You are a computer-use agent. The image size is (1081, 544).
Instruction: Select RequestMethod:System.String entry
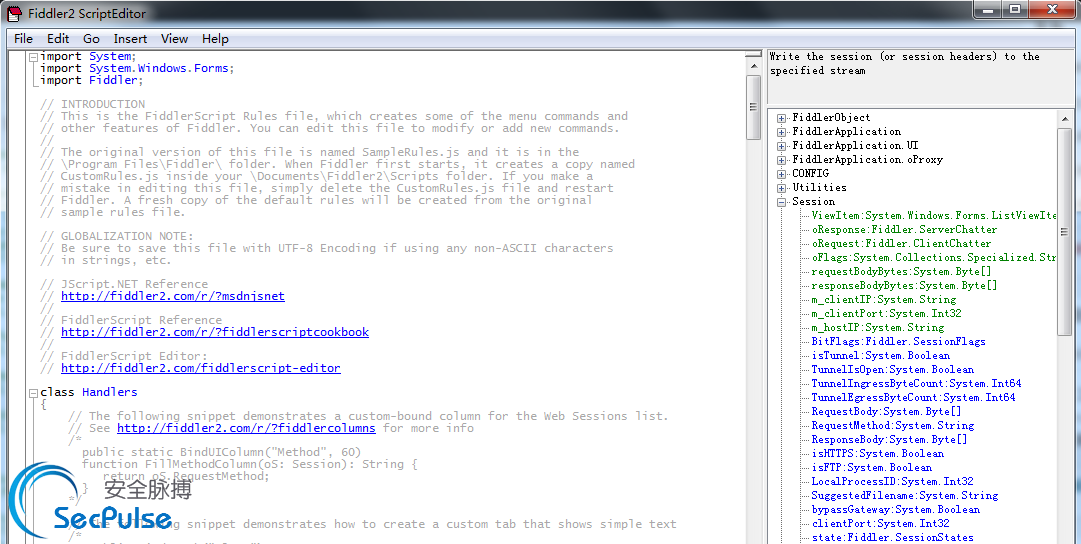[893, 425]
